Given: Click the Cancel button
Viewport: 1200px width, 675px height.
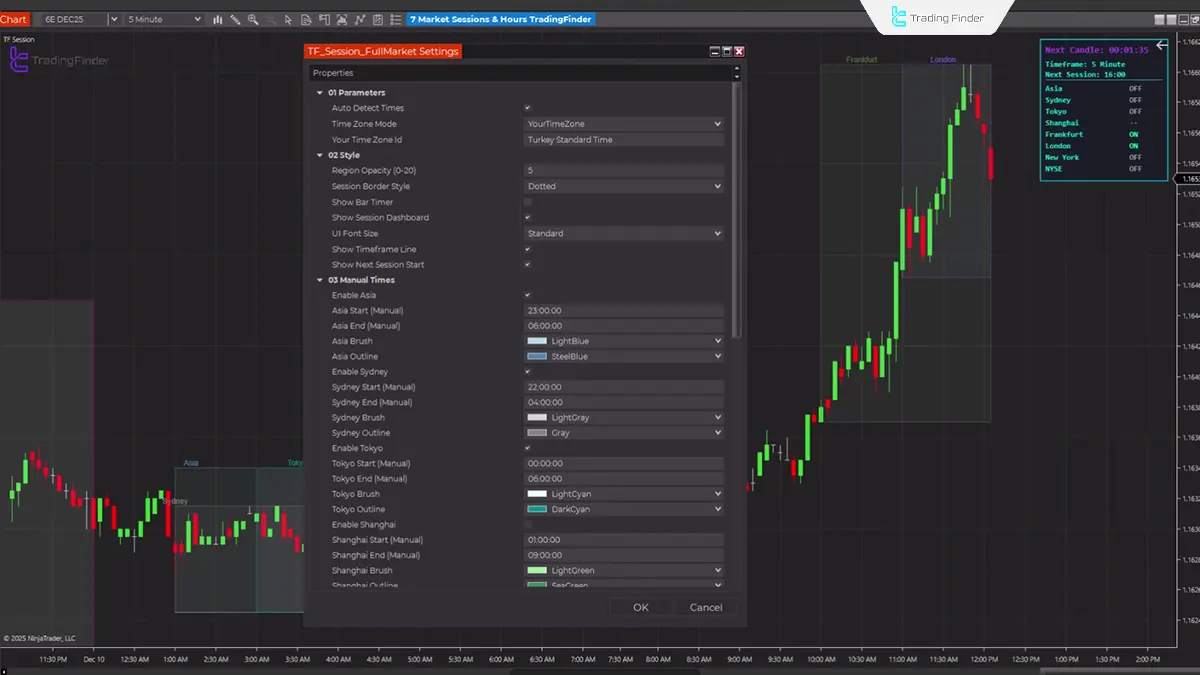Looking at the screenshot, I should [x=705, y=607].
